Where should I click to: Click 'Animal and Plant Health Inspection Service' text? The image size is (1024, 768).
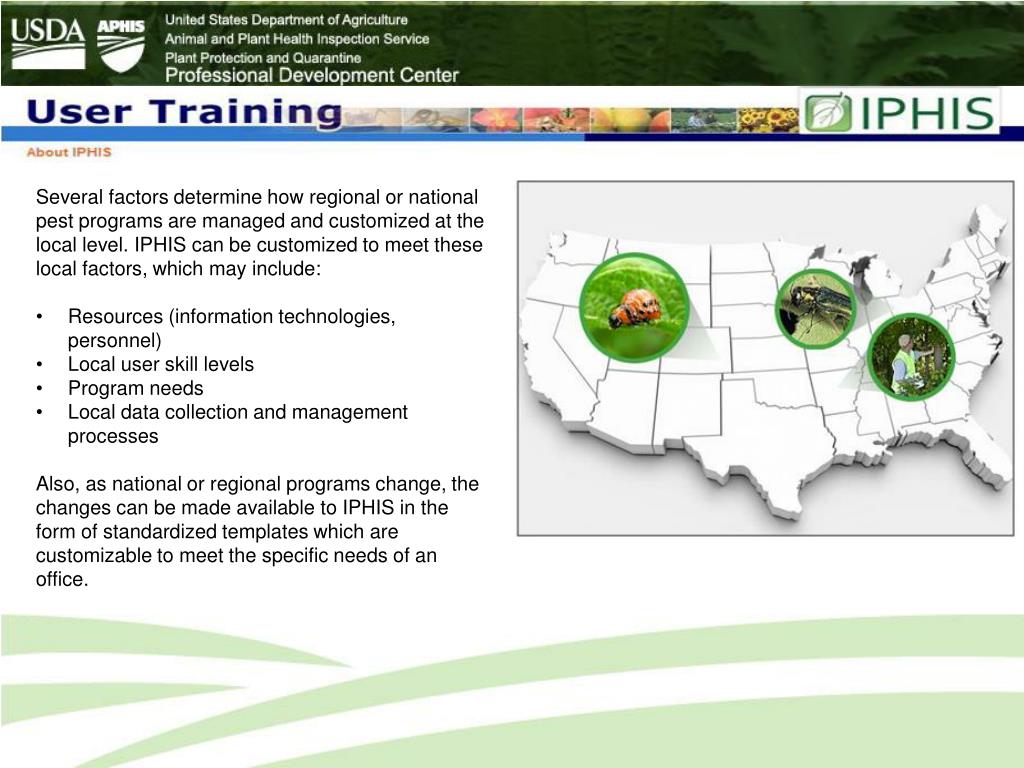297,39
